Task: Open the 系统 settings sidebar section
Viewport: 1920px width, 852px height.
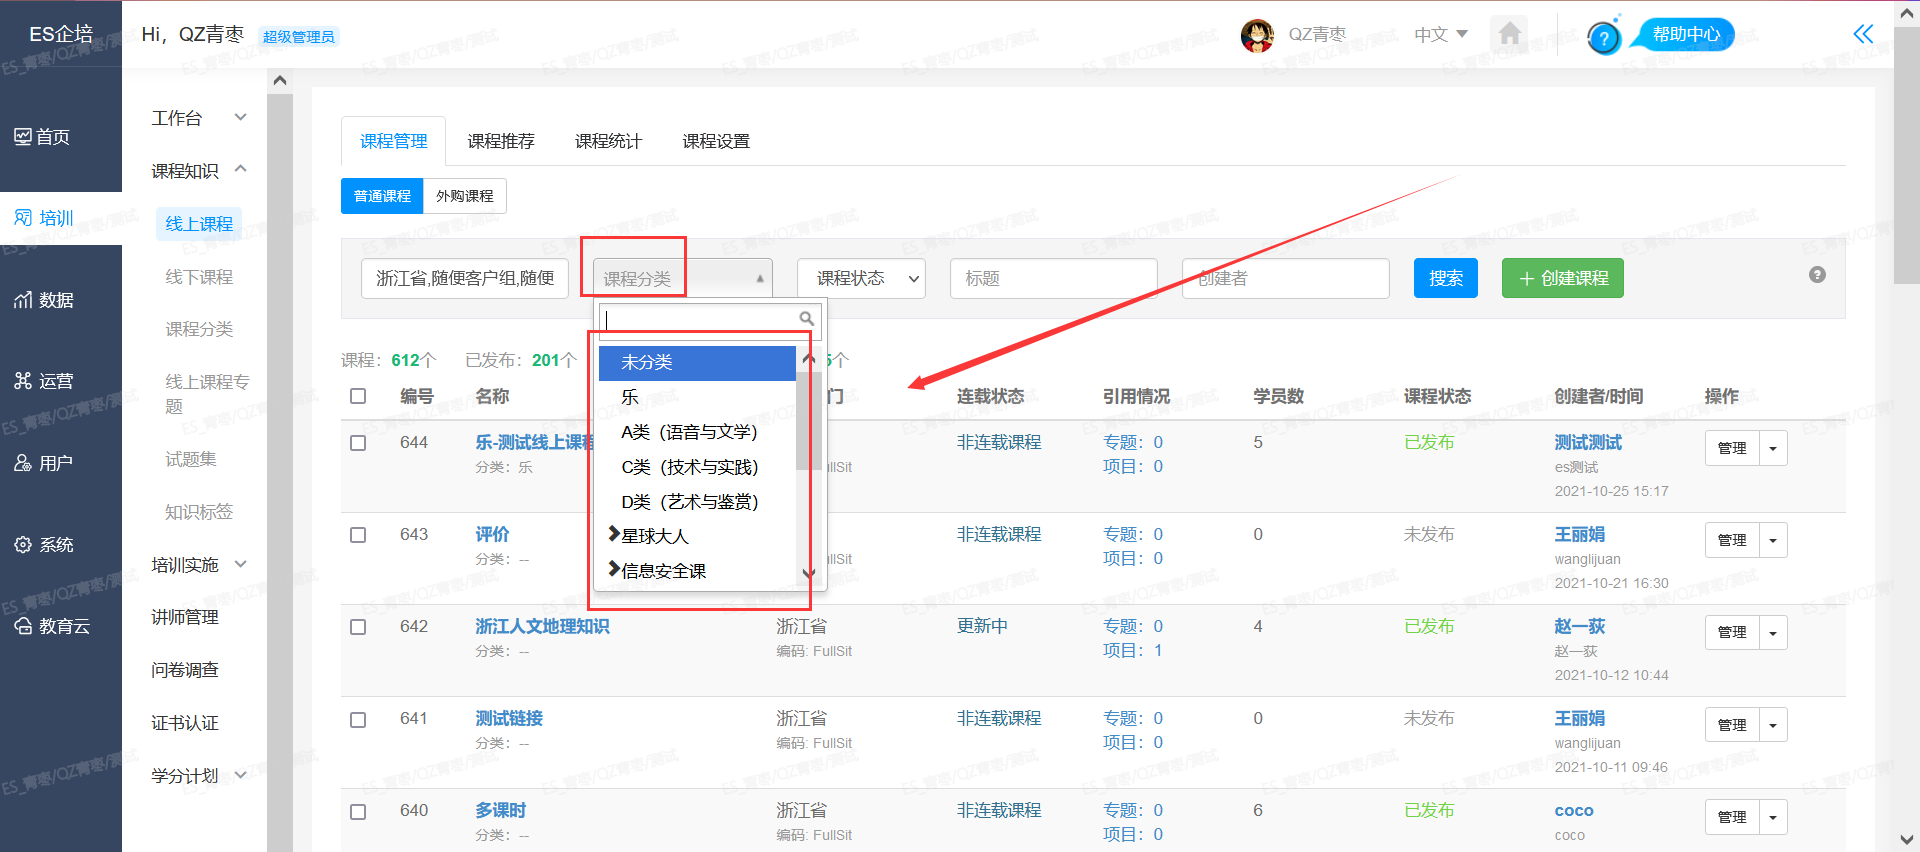Action: (x=44, y=545)
